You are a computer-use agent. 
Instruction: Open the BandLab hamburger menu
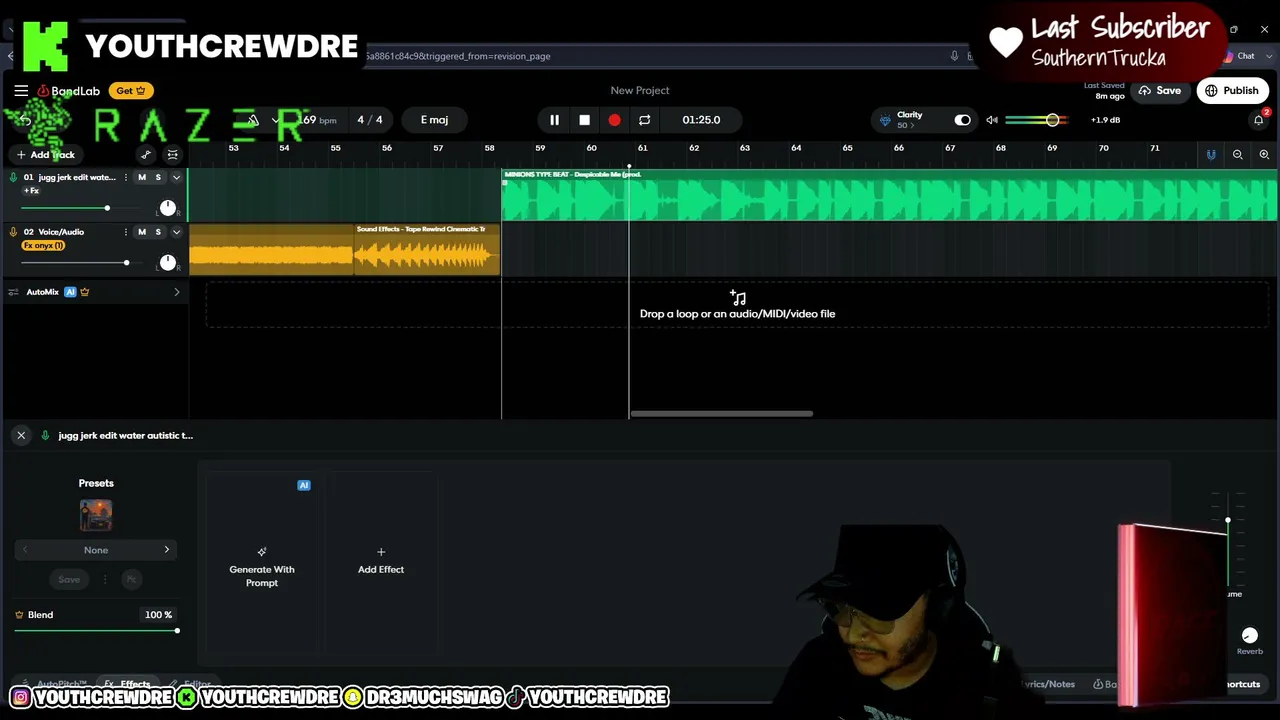click(21, 91)
